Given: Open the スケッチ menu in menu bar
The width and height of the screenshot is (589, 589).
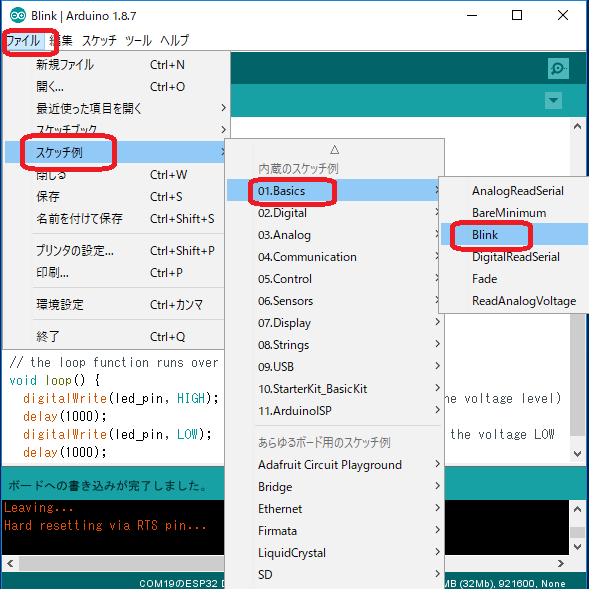Looking at the screenshot, I should pos(99,41).
